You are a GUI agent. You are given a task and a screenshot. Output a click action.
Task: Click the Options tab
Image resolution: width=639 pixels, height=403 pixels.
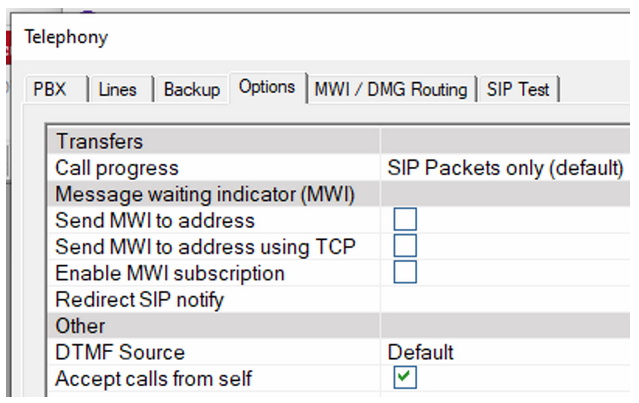[x=266, y=87]
